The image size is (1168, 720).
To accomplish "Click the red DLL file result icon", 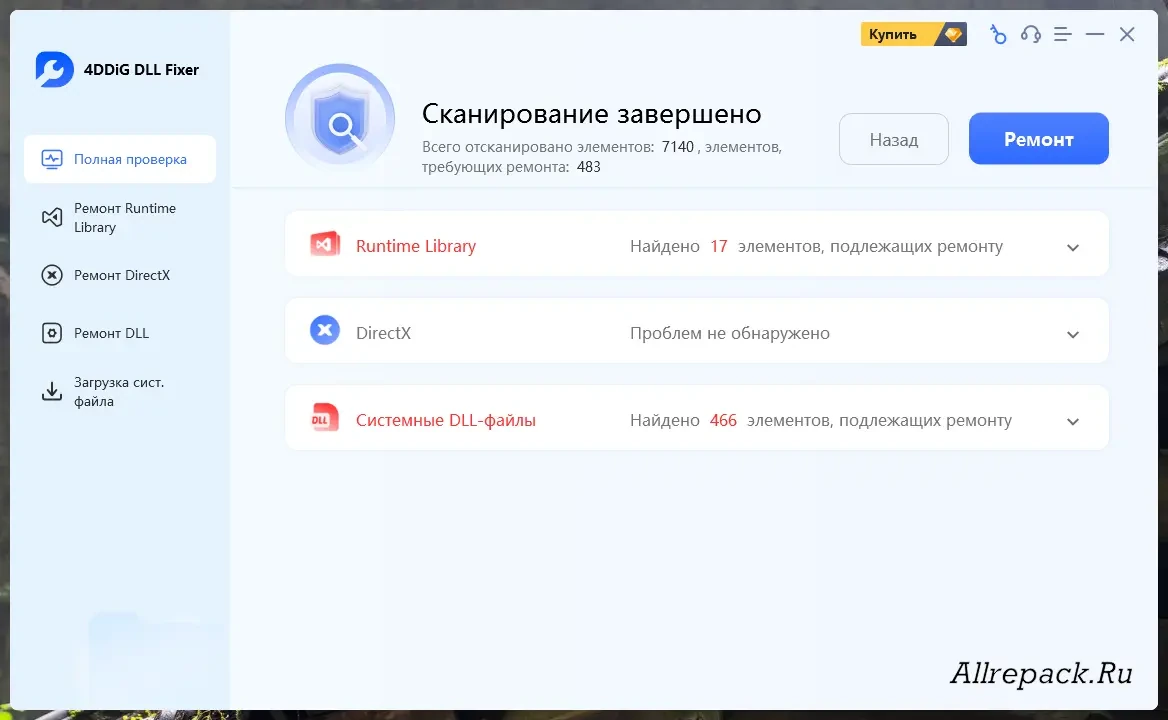I will click(x=325, y=418).
